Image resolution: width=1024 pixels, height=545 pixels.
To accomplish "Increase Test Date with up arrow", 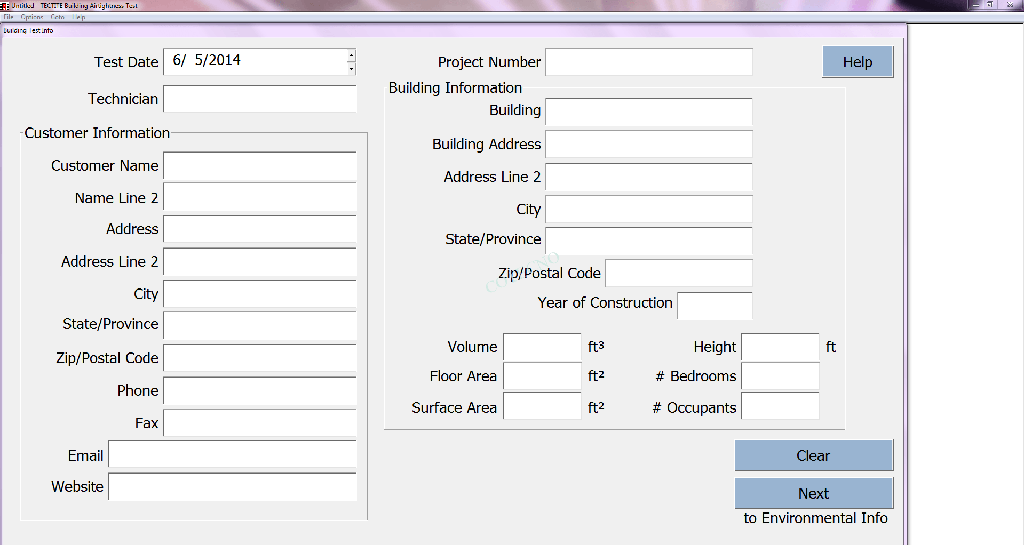I will [351, 55].
